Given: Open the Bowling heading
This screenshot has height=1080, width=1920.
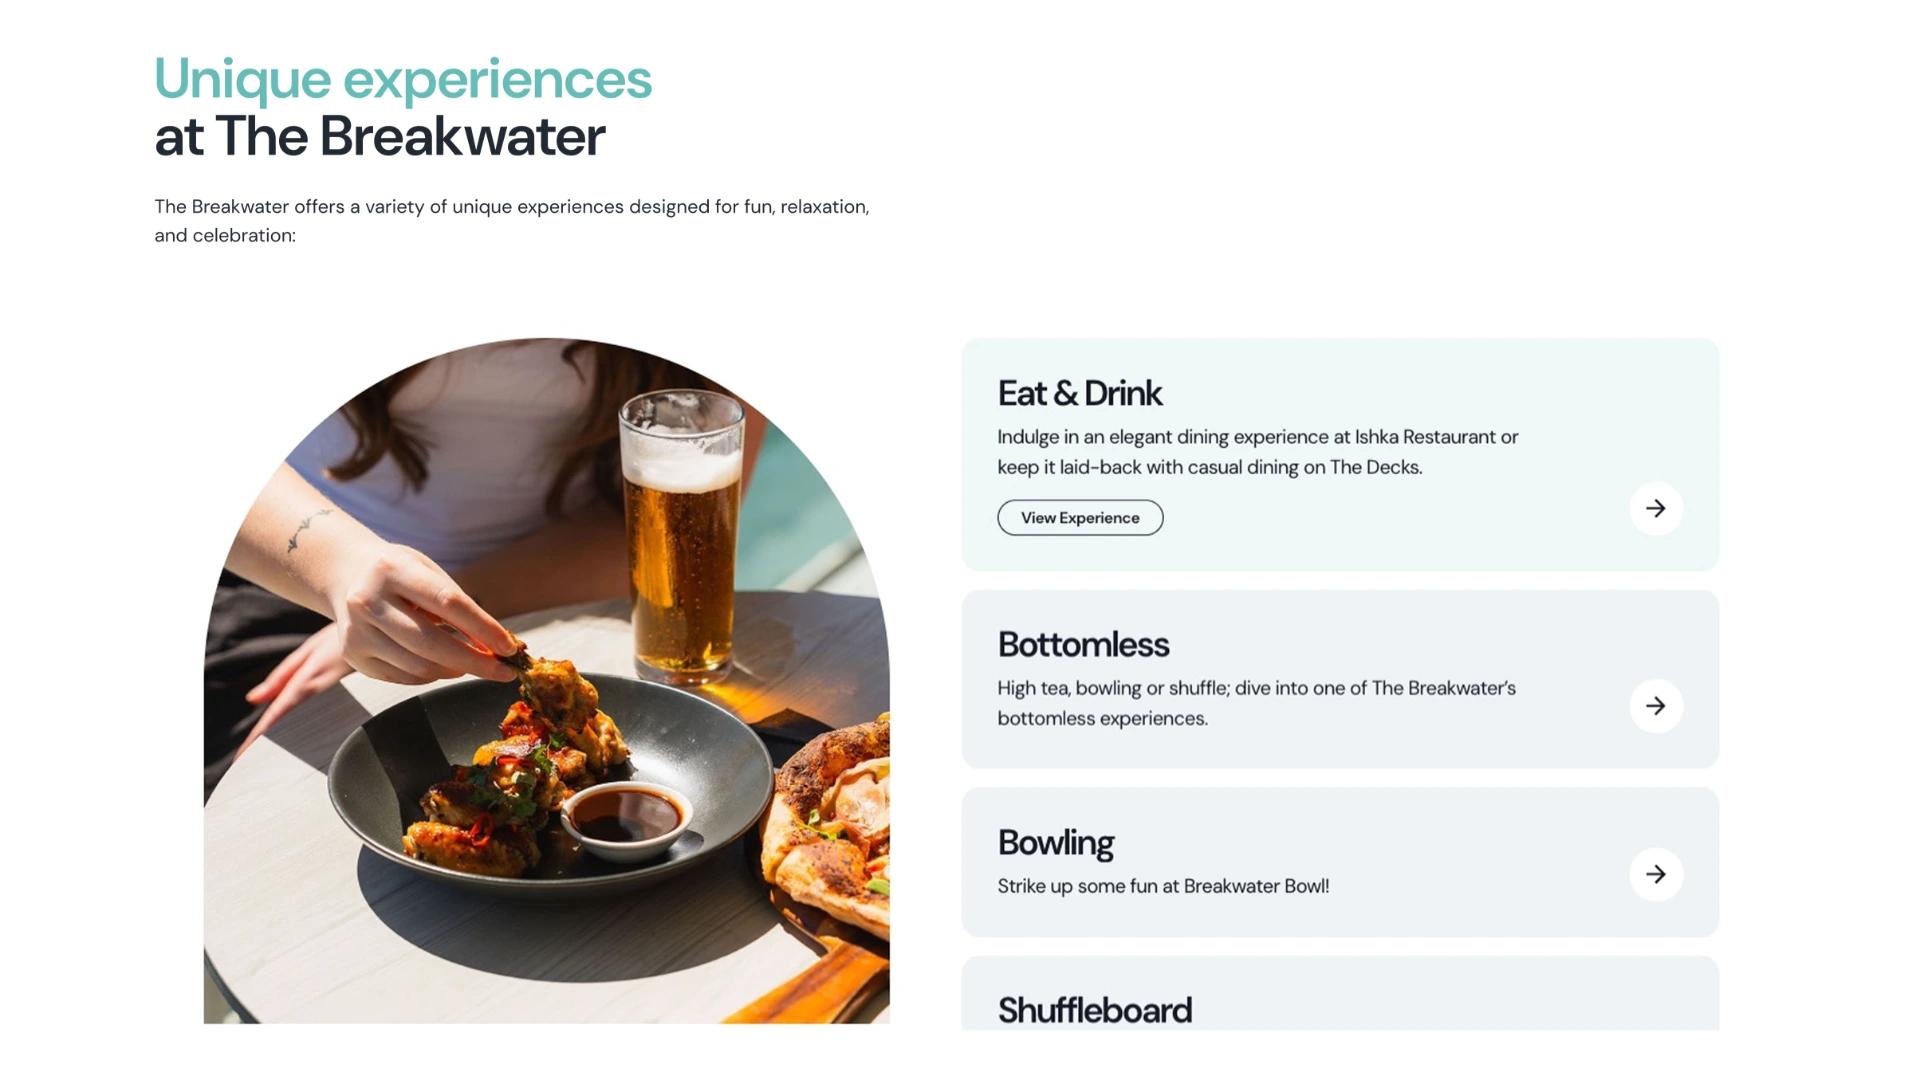Looking at the screenshot, I should coord(1056,843).
